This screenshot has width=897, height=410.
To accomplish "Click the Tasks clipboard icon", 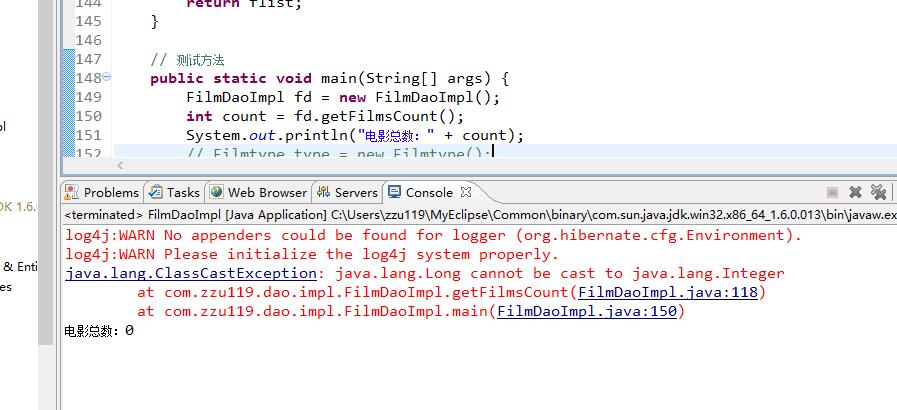I will click(155, 192).
